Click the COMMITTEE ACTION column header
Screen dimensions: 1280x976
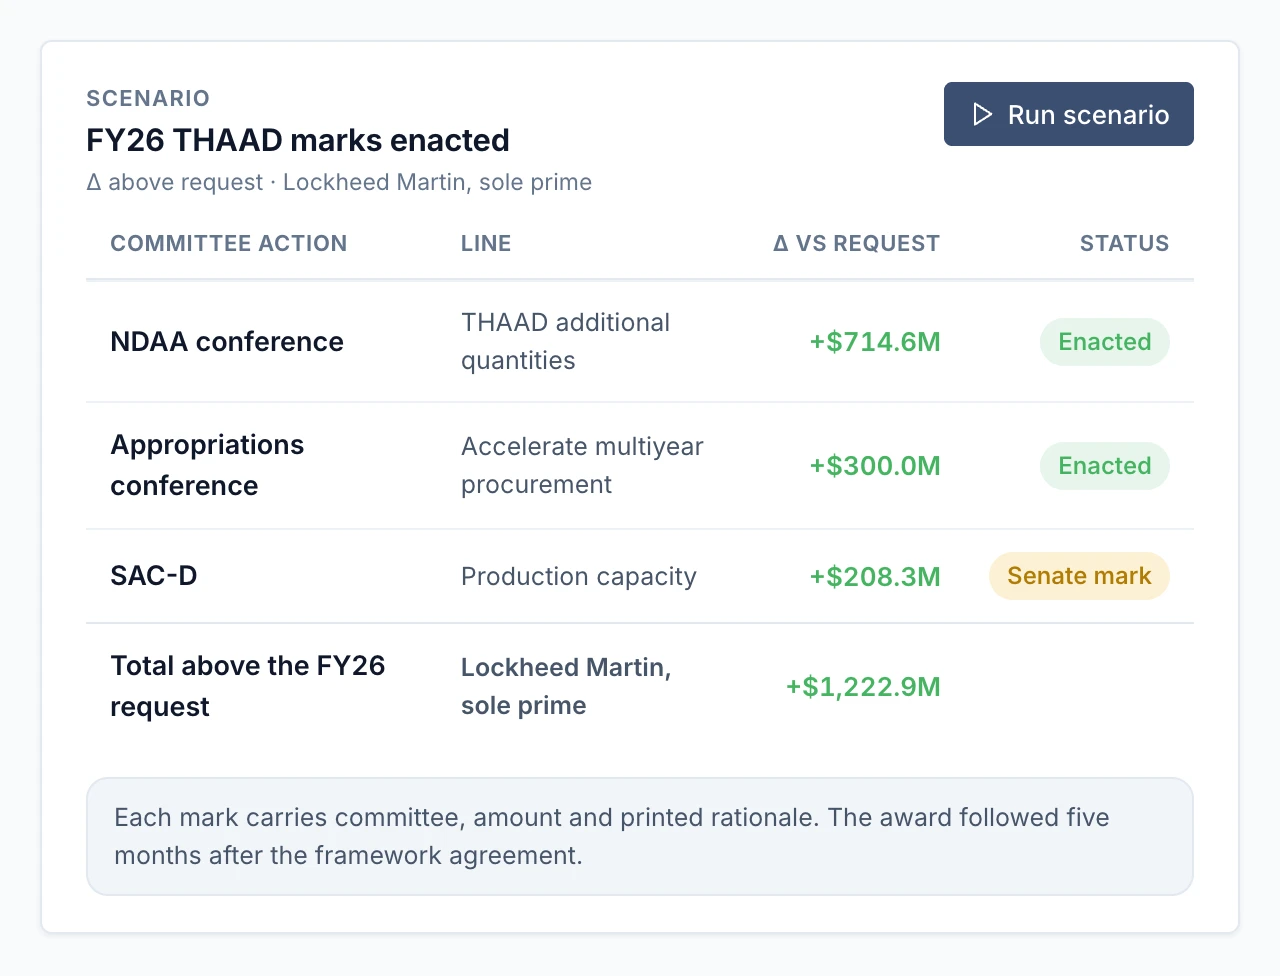click(x=229, y=243)
